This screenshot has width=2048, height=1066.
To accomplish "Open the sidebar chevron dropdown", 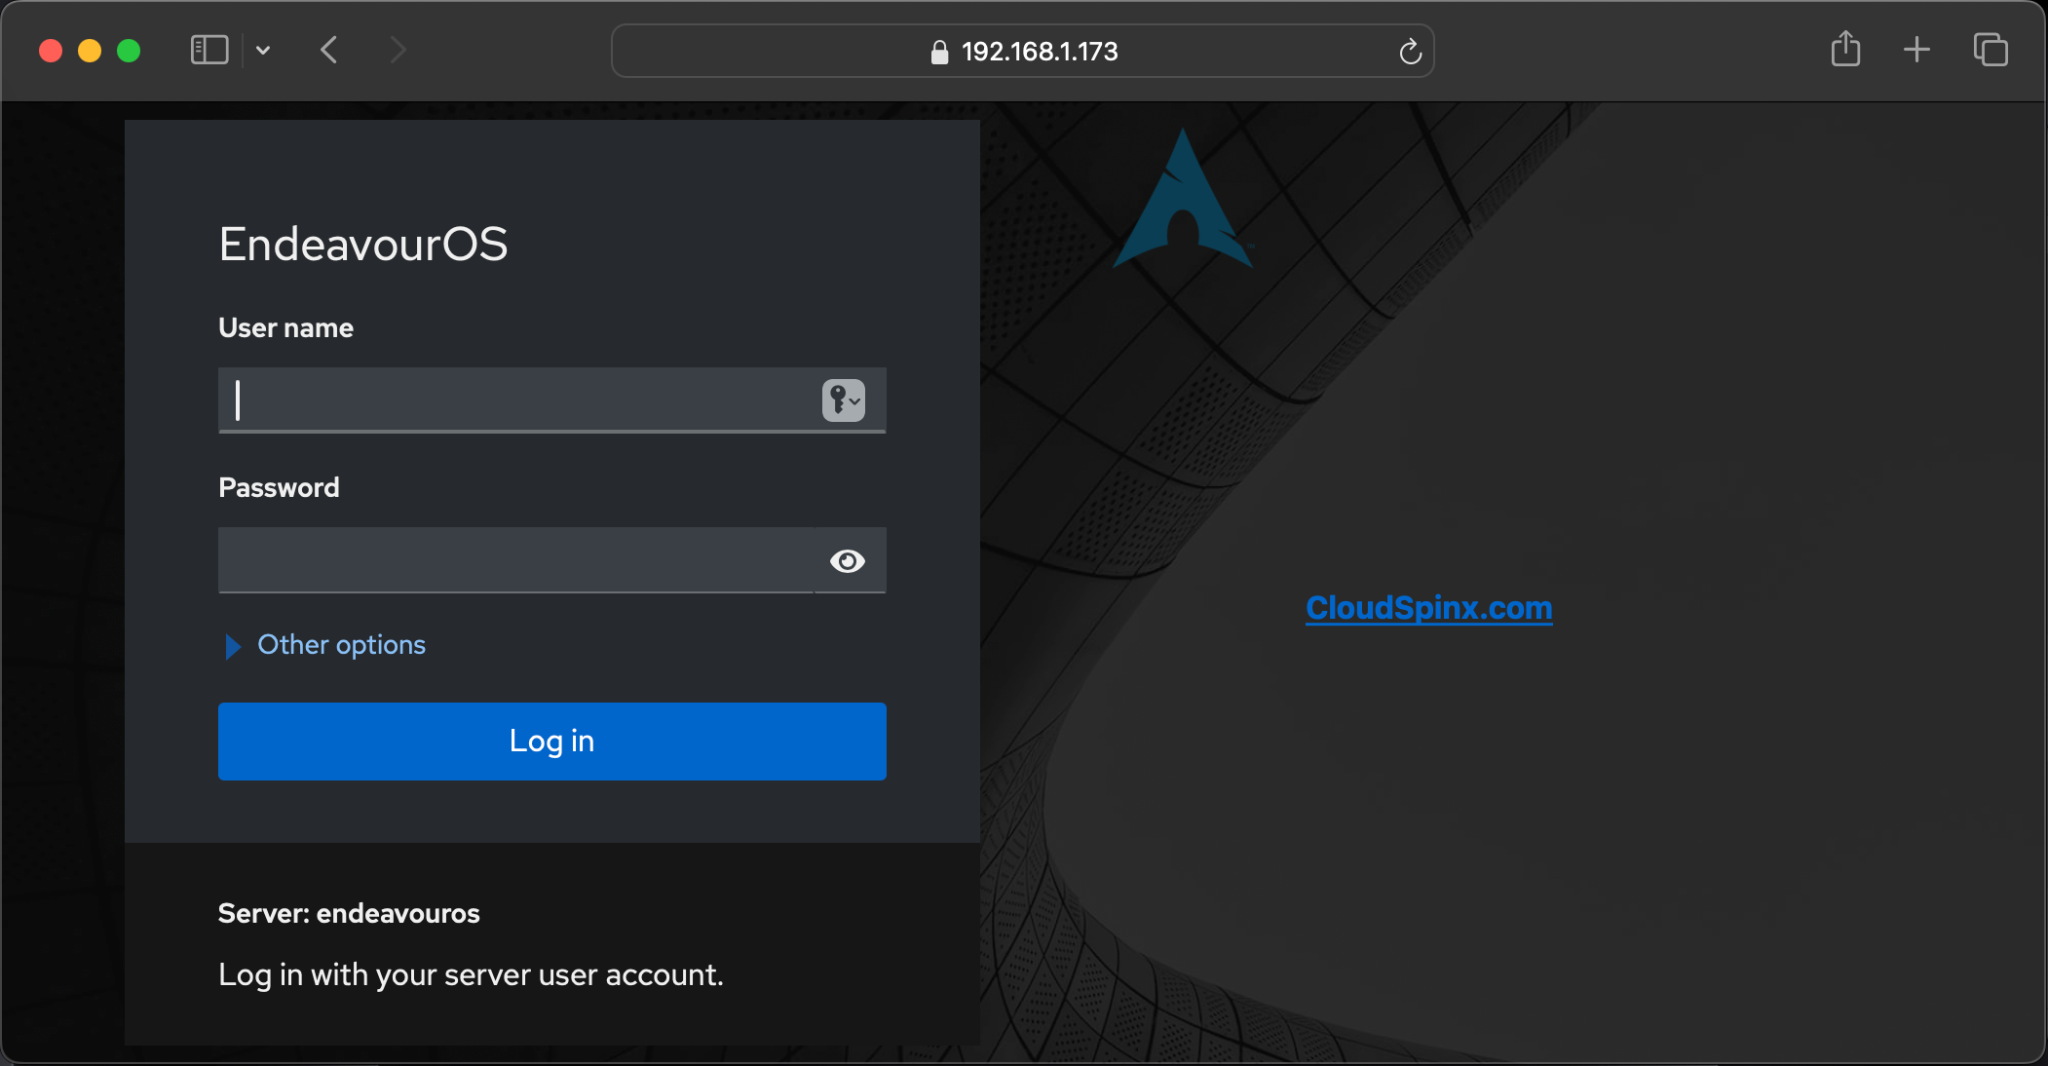I will coord(264,49).
